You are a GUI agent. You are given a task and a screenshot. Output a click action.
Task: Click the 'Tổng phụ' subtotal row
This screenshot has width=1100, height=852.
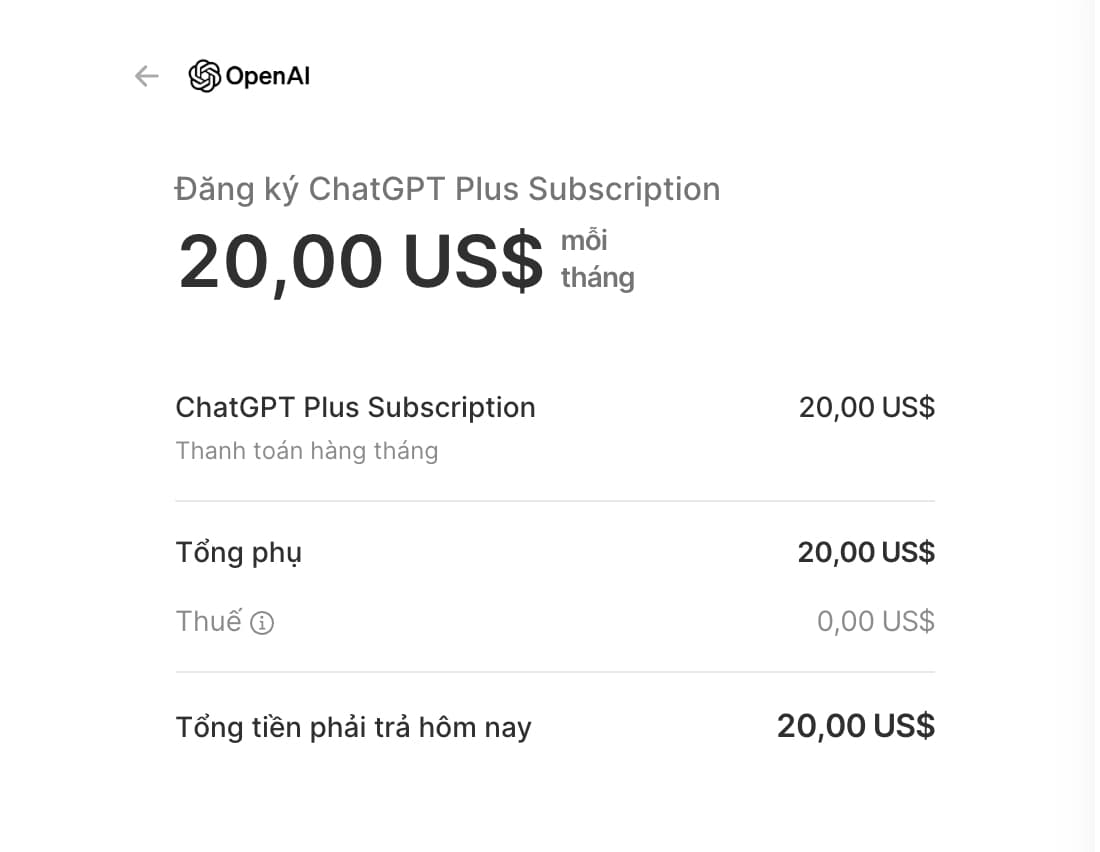(238, 551)
